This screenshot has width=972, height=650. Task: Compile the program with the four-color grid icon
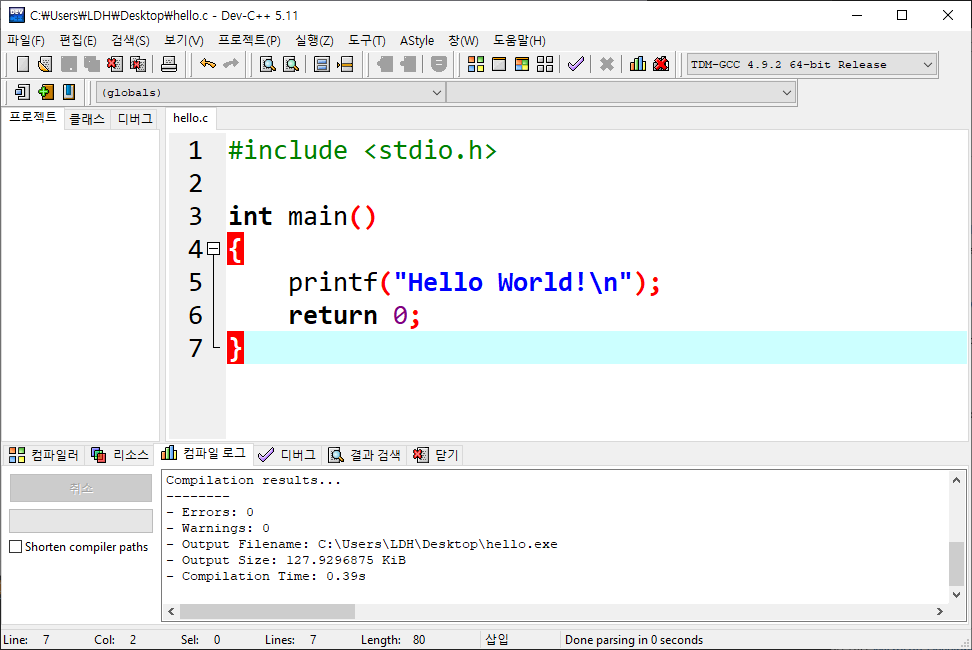[475, 64]
